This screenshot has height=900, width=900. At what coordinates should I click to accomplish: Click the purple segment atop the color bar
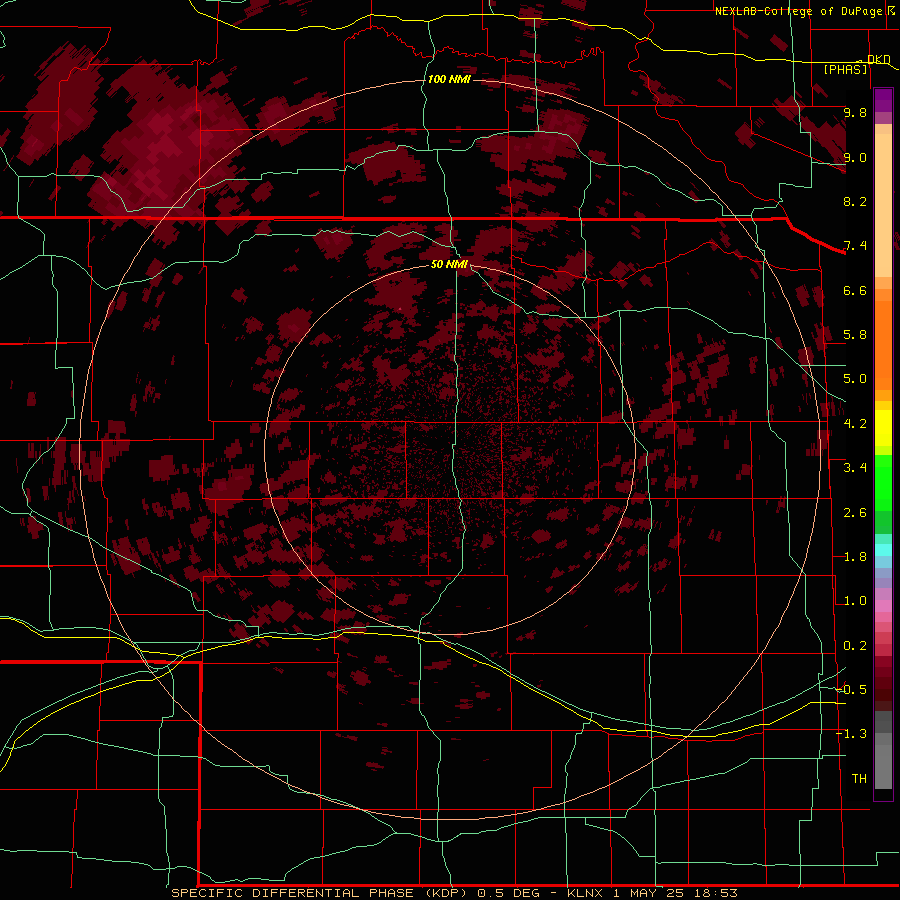(883, 100)
